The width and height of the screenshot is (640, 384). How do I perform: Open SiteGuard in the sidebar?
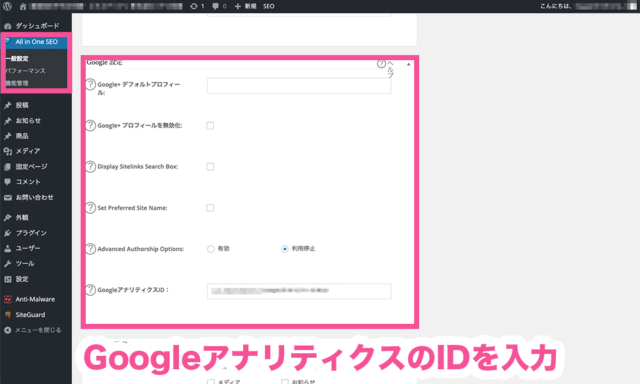coord(30,315)
